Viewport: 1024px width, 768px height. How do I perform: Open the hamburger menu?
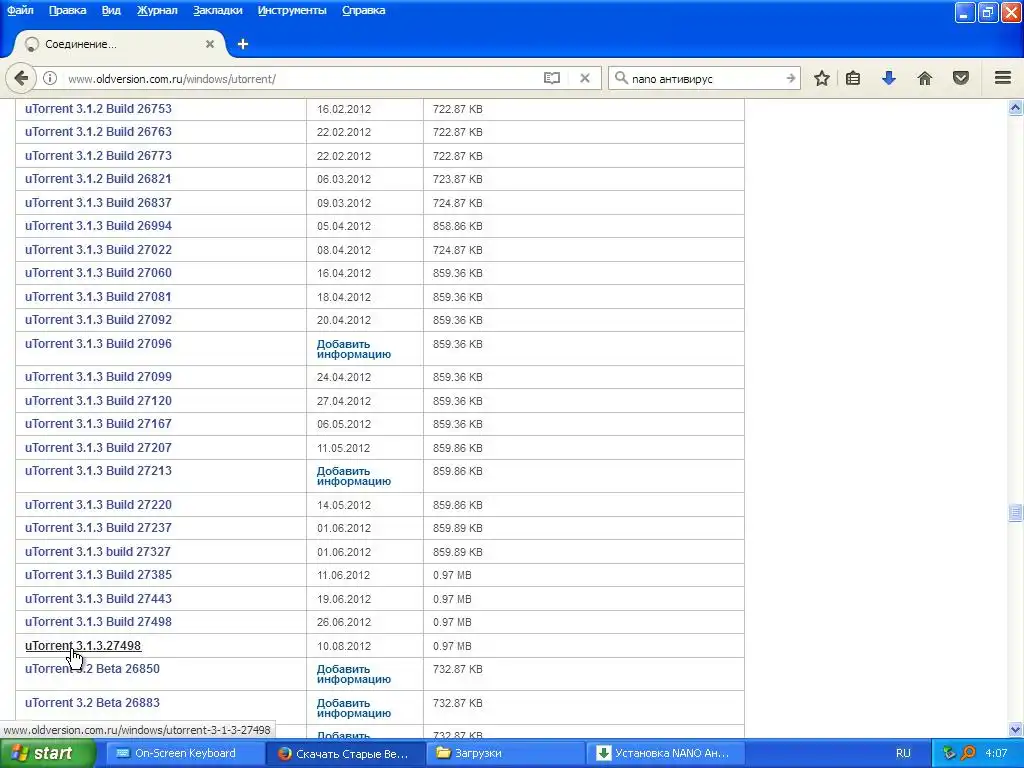(x=1003, y=78)
